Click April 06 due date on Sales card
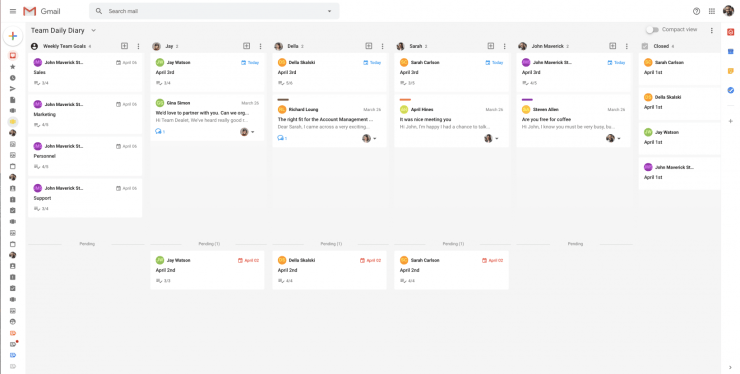The image size is (740, 374). tap(126, 62)
